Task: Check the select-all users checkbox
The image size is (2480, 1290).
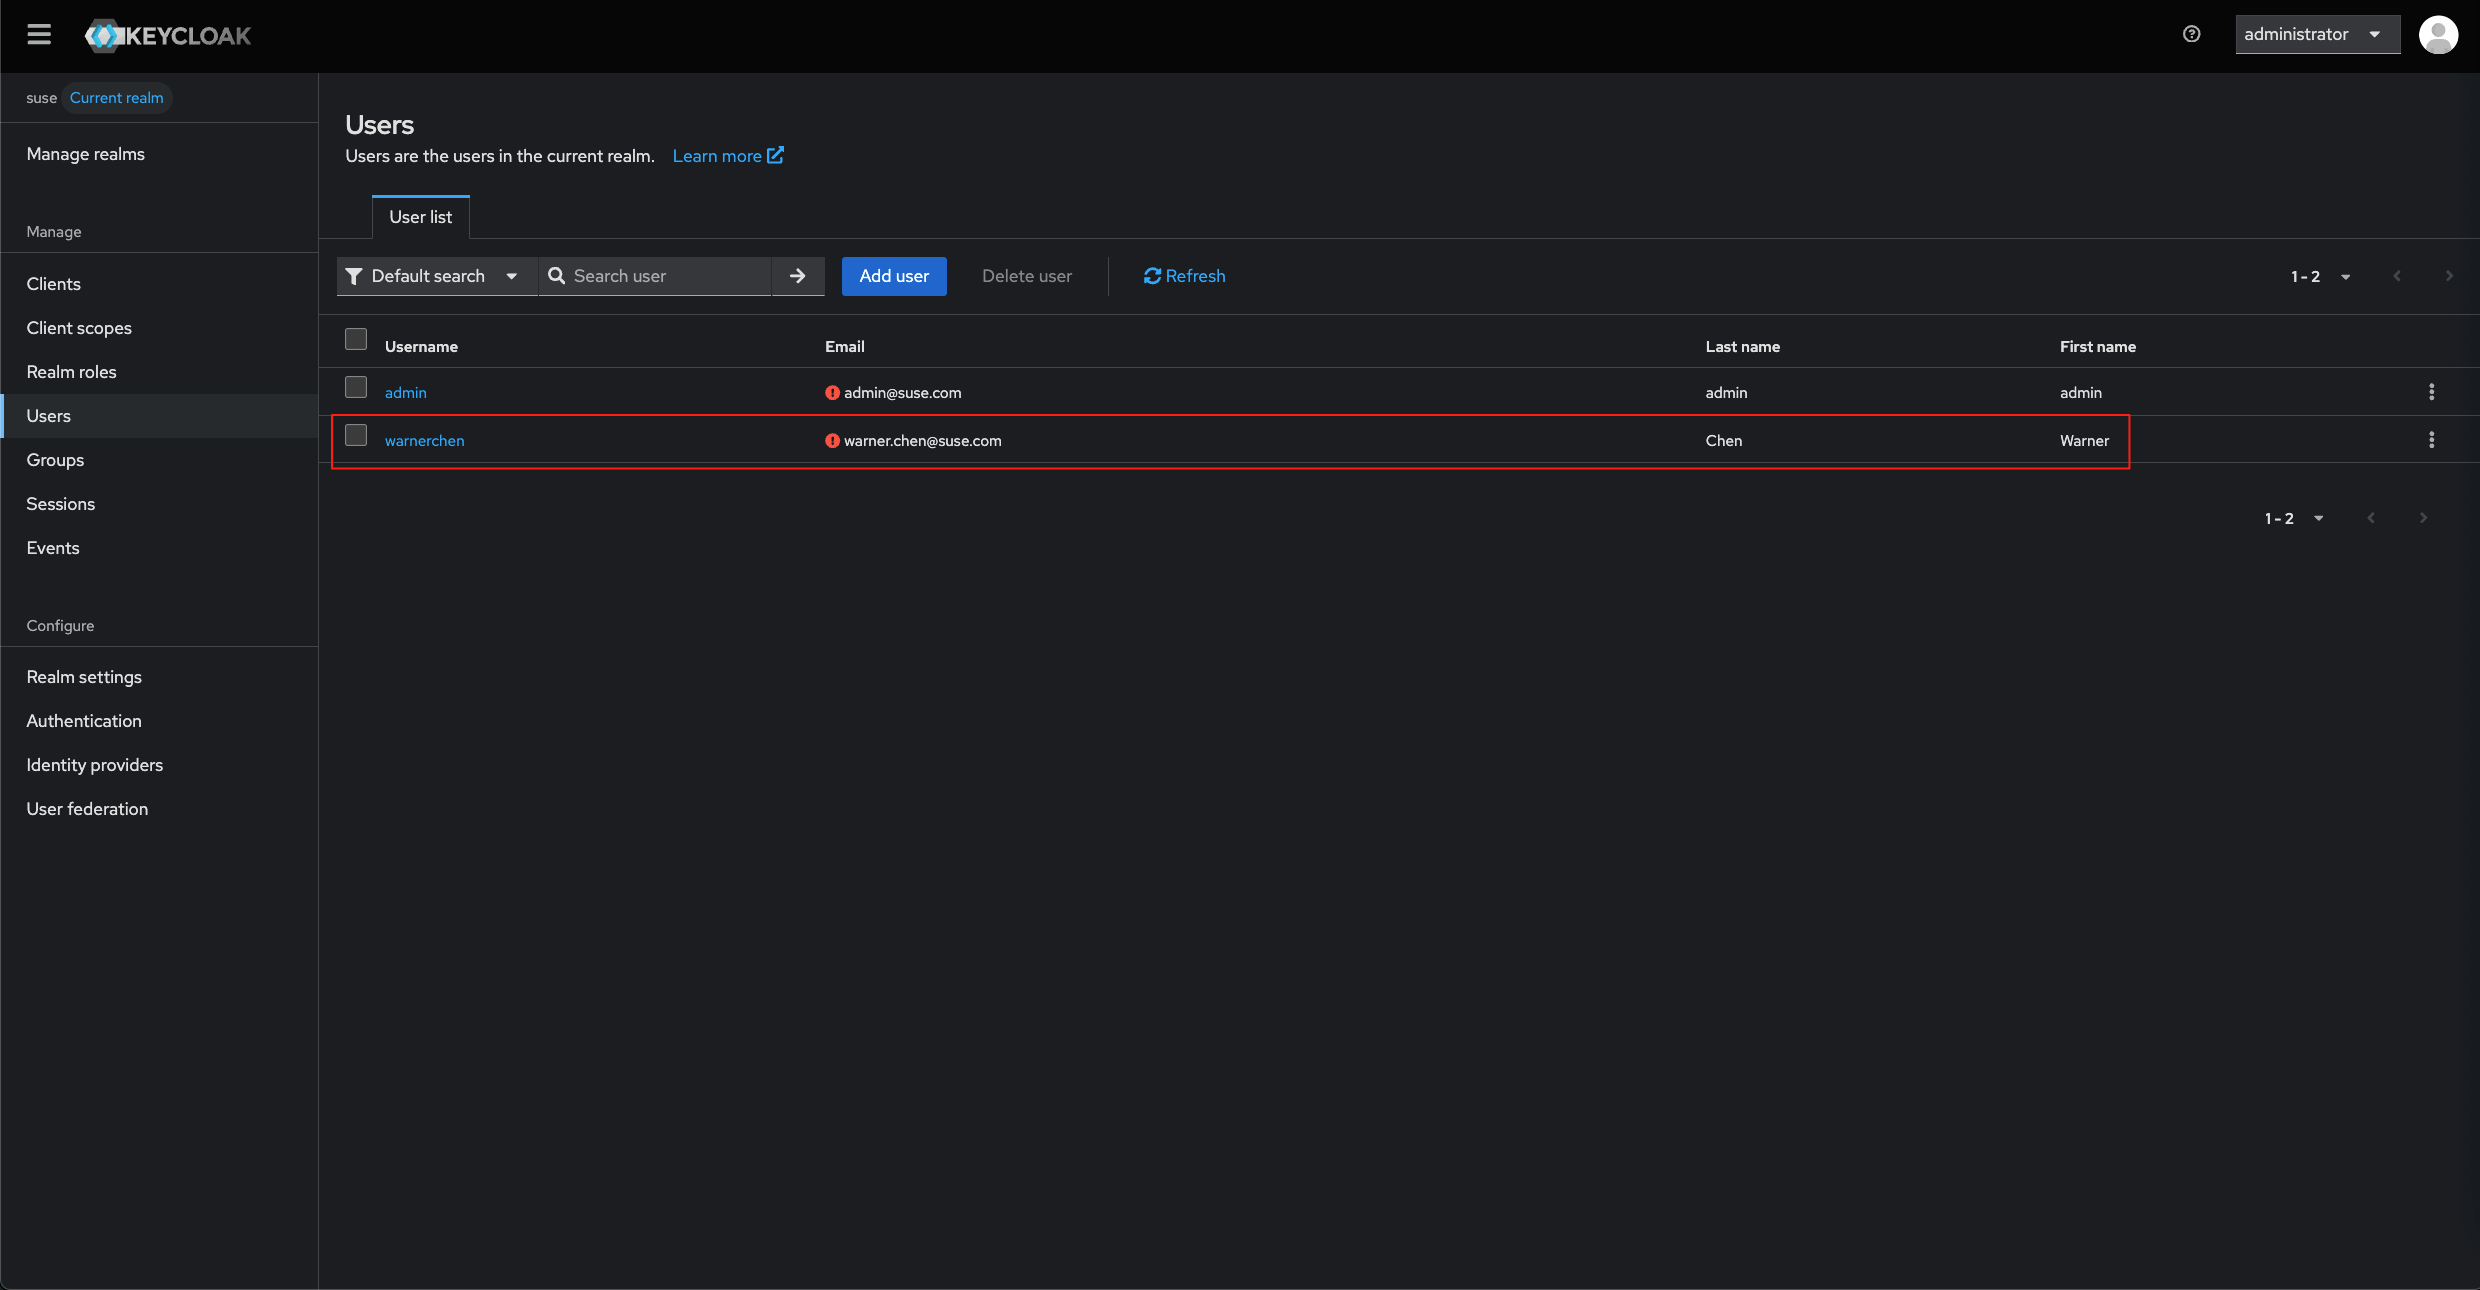Action: [356, 340]
